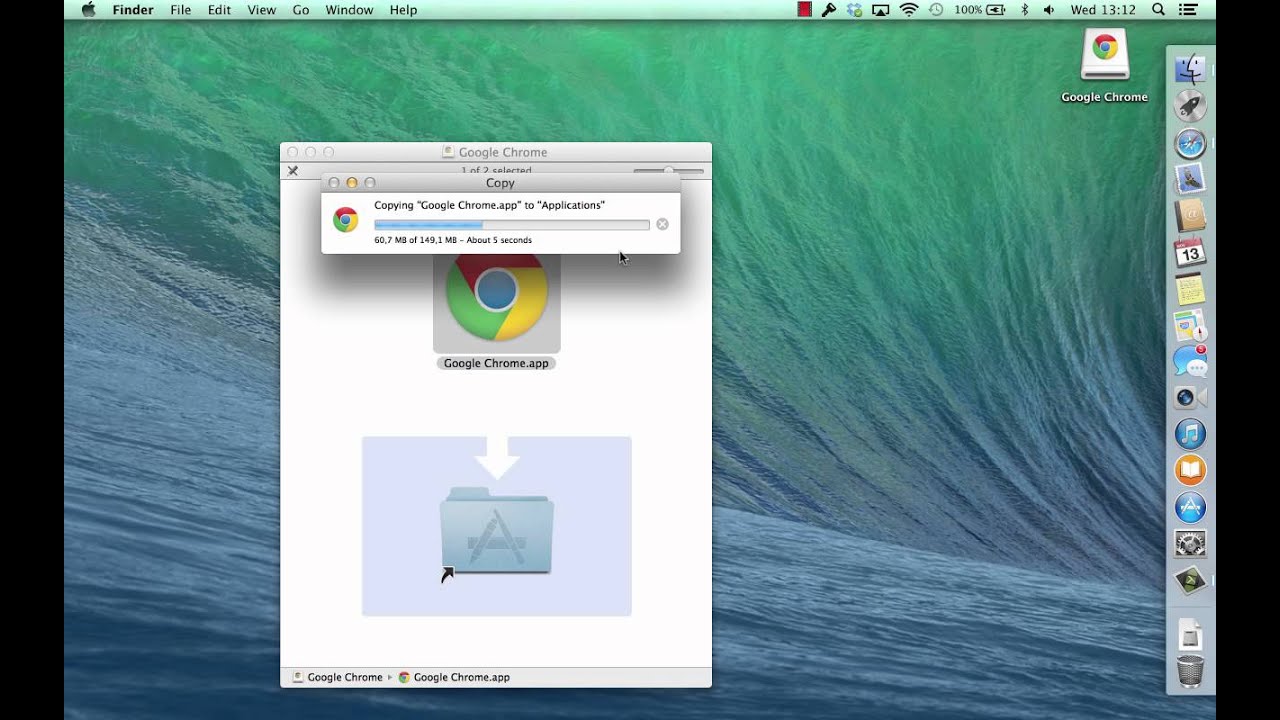Minimize the Copy dialog yellow button
Viewport: 1280px width, 720px height.
(x=351, y=183)
